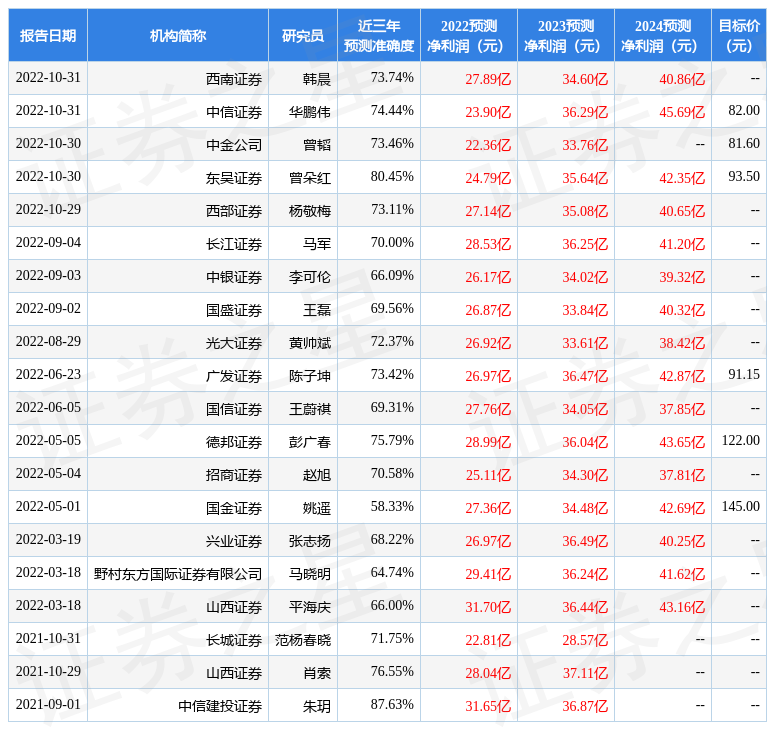Click researcher name 姚遥
The height and width of the screenshot is (730, 767).
click(x=316, y=508)
